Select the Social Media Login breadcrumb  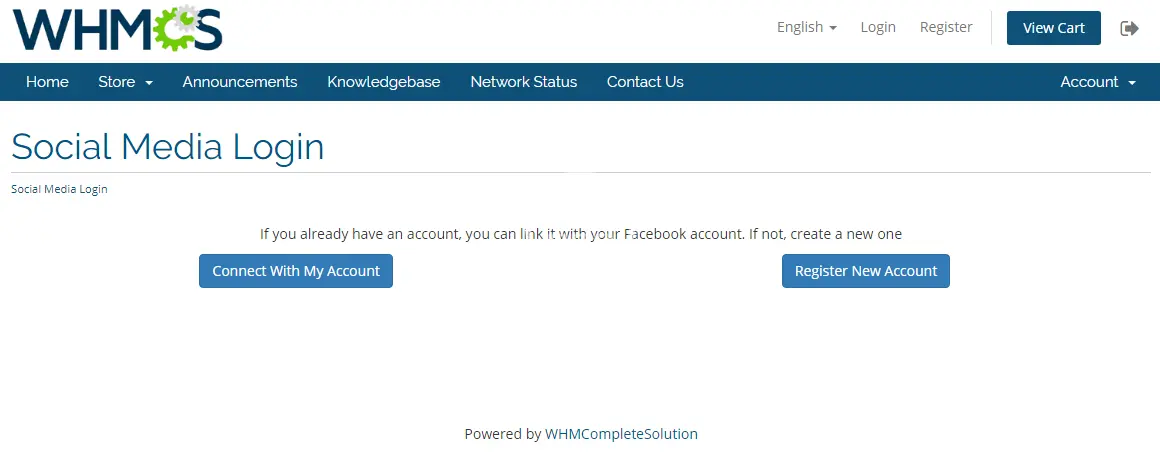click(59, 189)
